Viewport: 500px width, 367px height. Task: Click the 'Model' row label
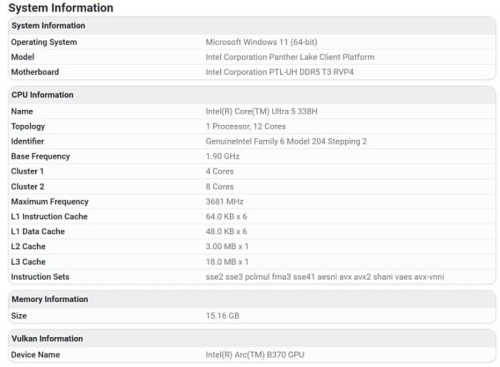[23, 57]
